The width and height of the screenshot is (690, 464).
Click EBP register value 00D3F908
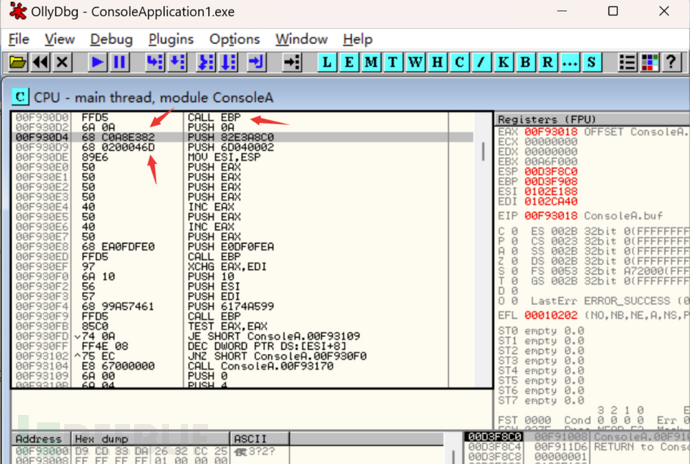(x=551, y=181)
